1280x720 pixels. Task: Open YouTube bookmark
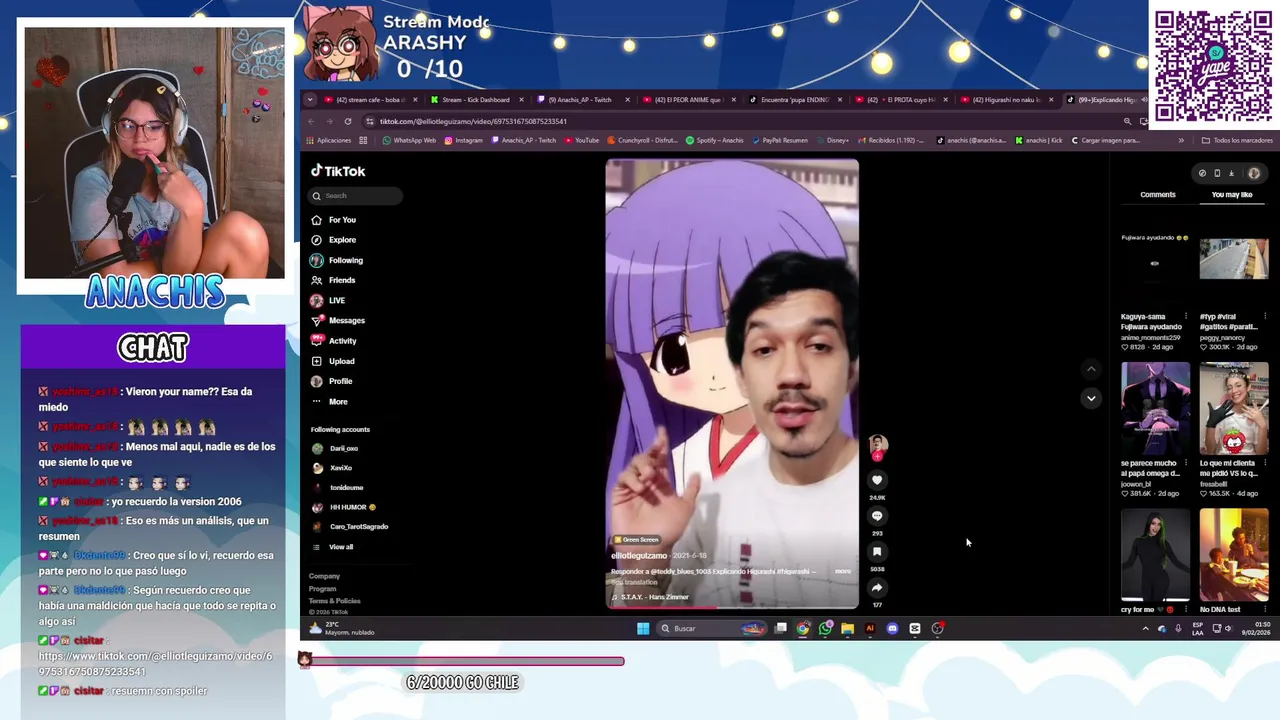coord(582,141)
